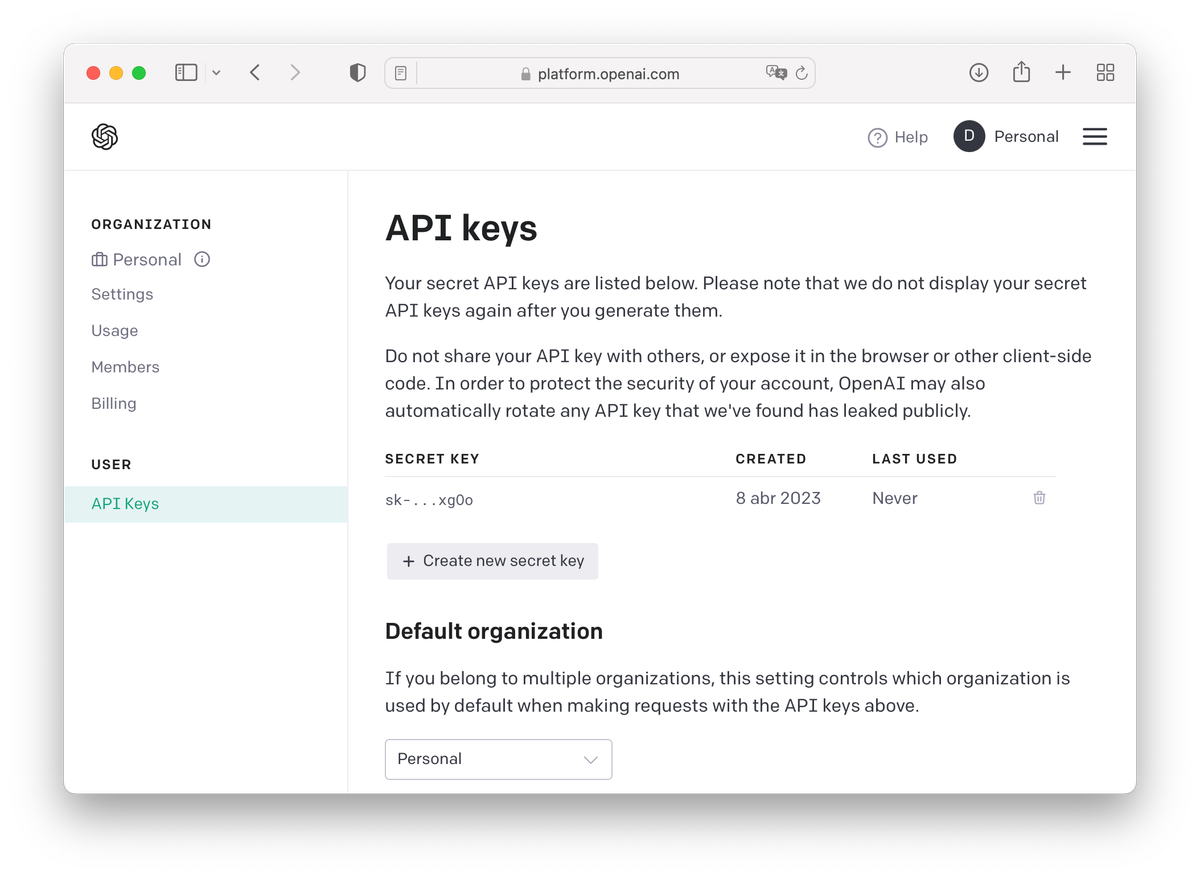Click the info icon beside Personal
The height and width of the screenshot is (878, 1200).
pos(202,260)
